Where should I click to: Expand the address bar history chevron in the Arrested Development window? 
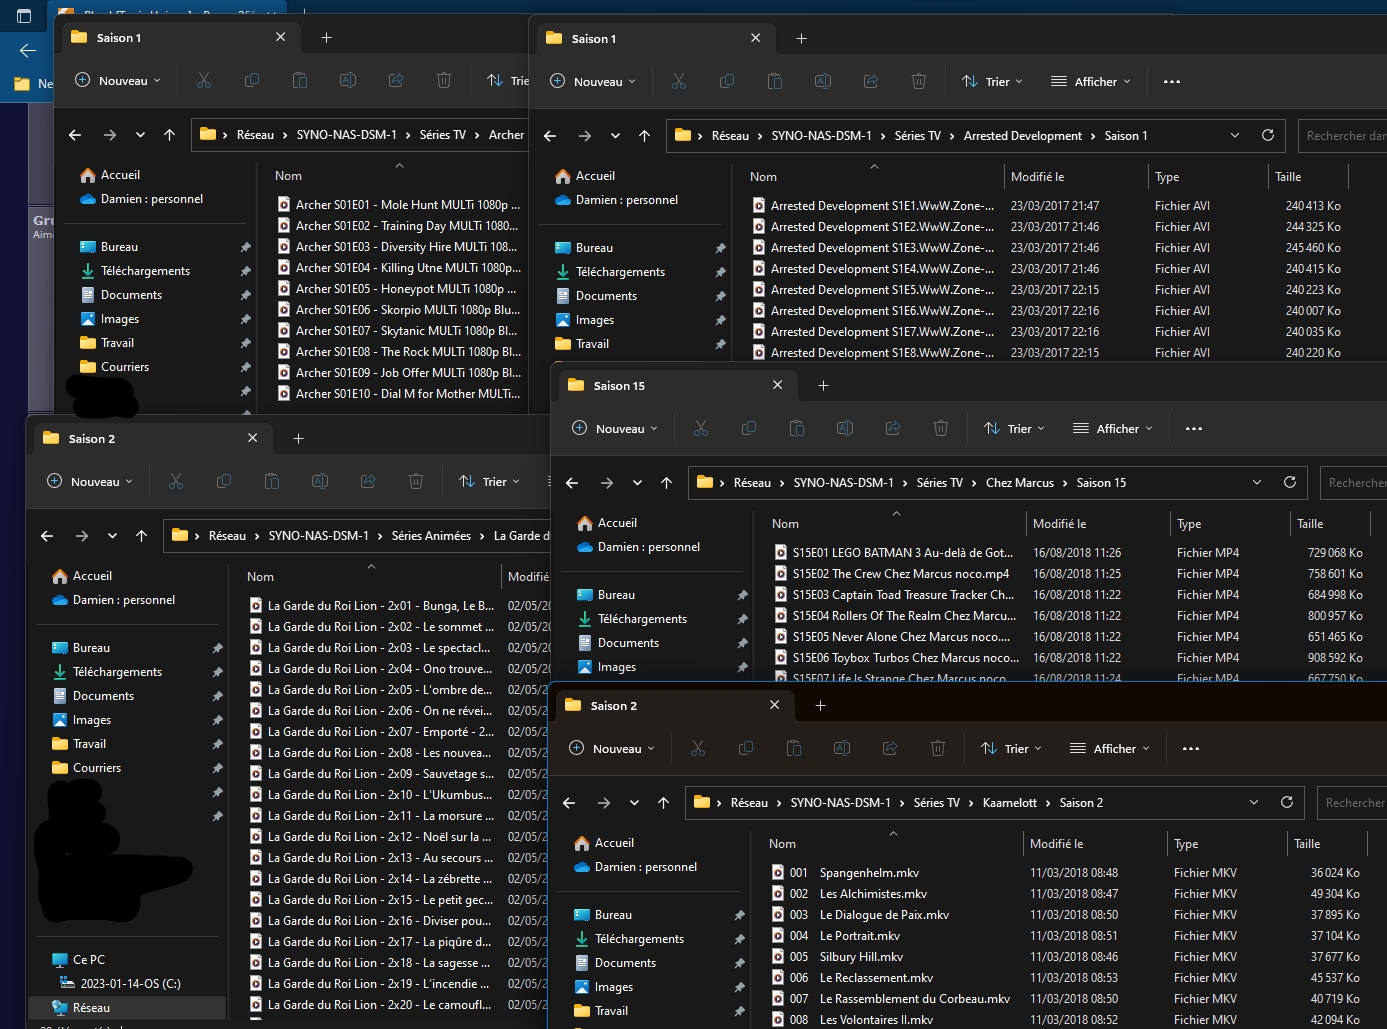1235,136
